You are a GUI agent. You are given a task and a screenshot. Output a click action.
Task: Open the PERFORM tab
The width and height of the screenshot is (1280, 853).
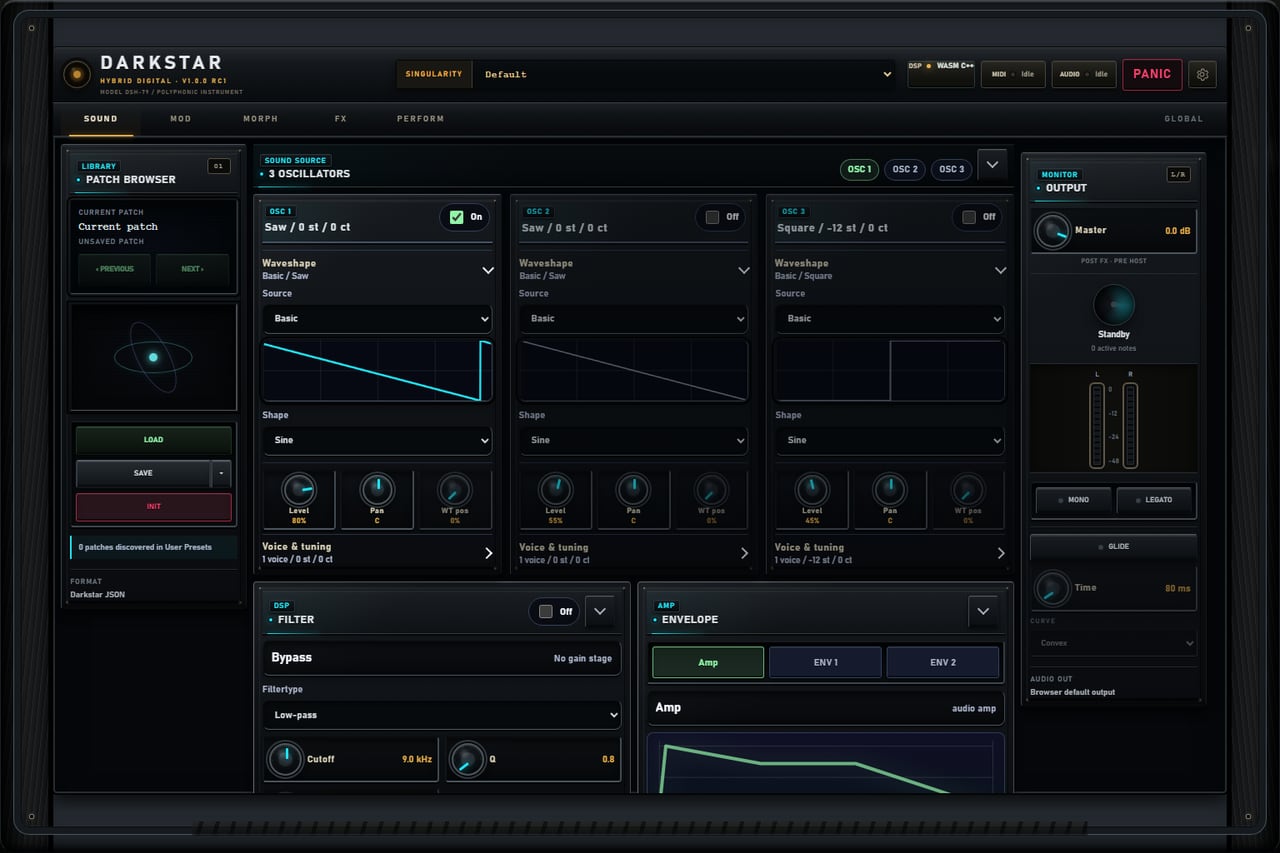click(420, 119)
